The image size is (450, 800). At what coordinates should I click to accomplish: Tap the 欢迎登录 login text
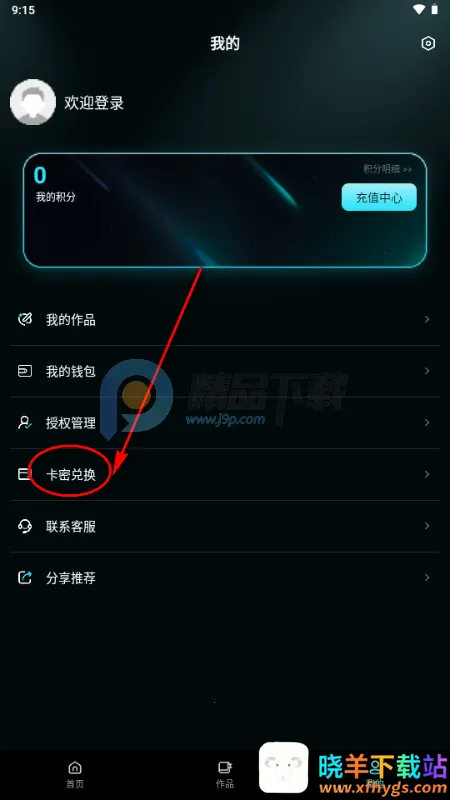pos(94,103)
